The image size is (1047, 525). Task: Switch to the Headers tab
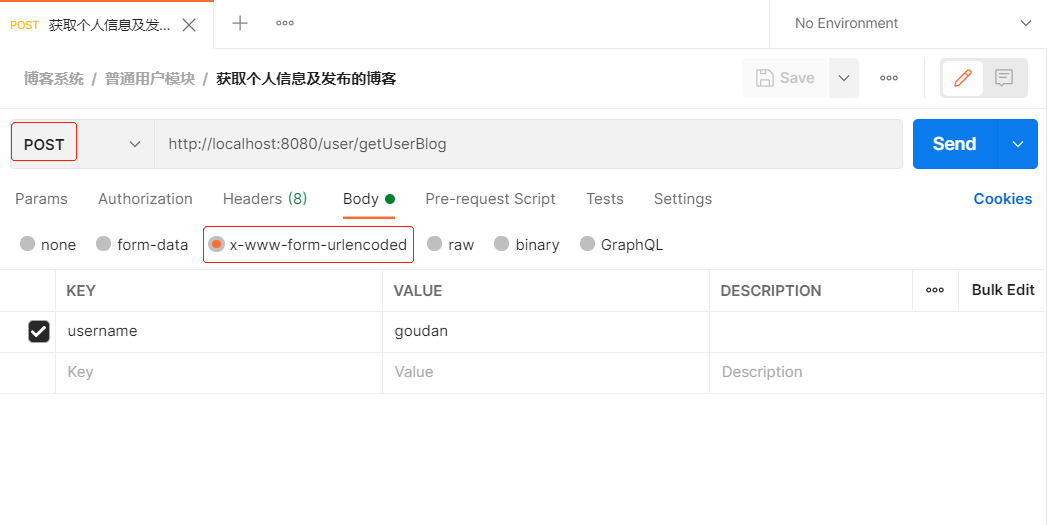point(264,199)
